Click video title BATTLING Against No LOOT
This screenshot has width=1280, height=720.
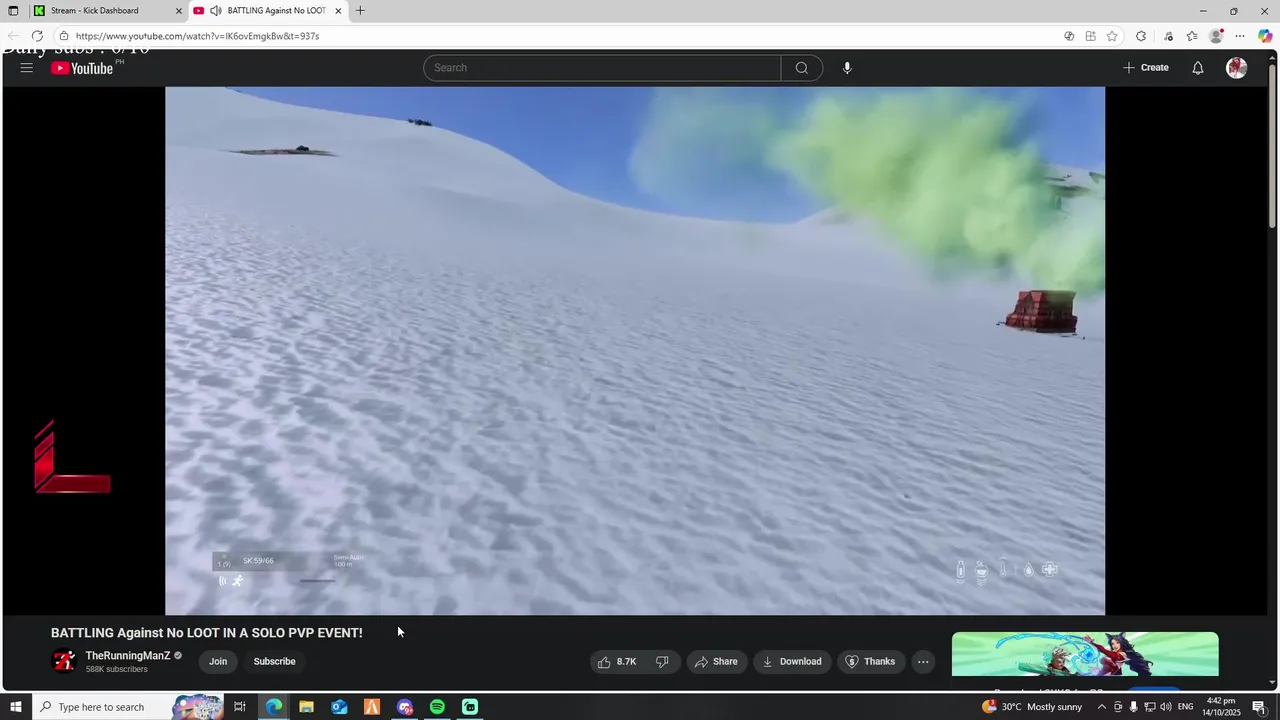(x=207, y=633)
